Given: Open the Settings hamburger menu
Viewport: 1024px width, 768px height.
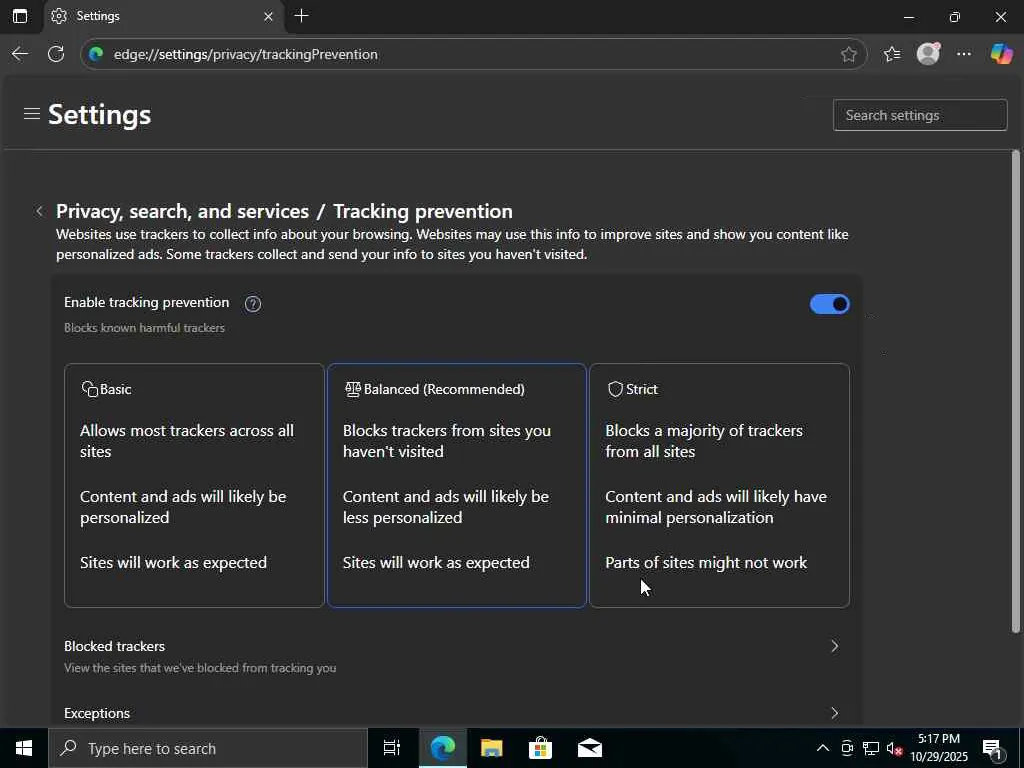Looking at the screenshot, I should pos(31,114).
